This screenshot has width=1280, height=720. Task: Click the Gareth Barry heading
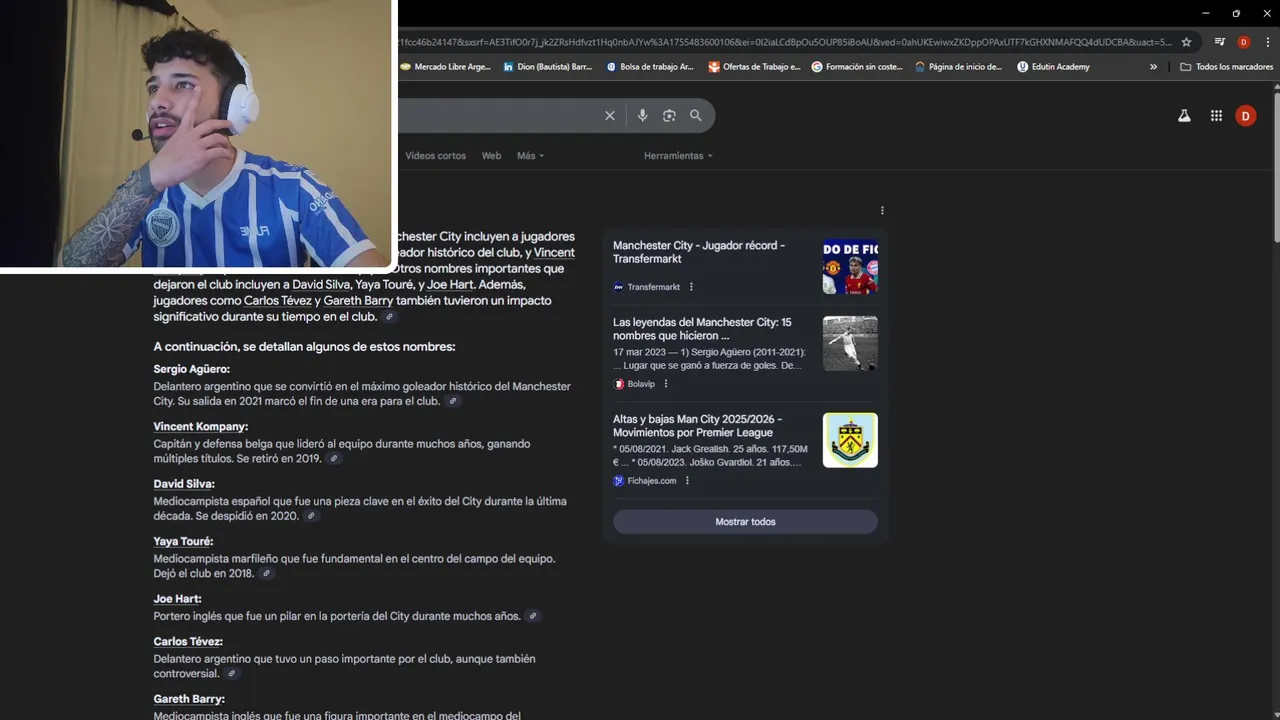click(189, 699)
